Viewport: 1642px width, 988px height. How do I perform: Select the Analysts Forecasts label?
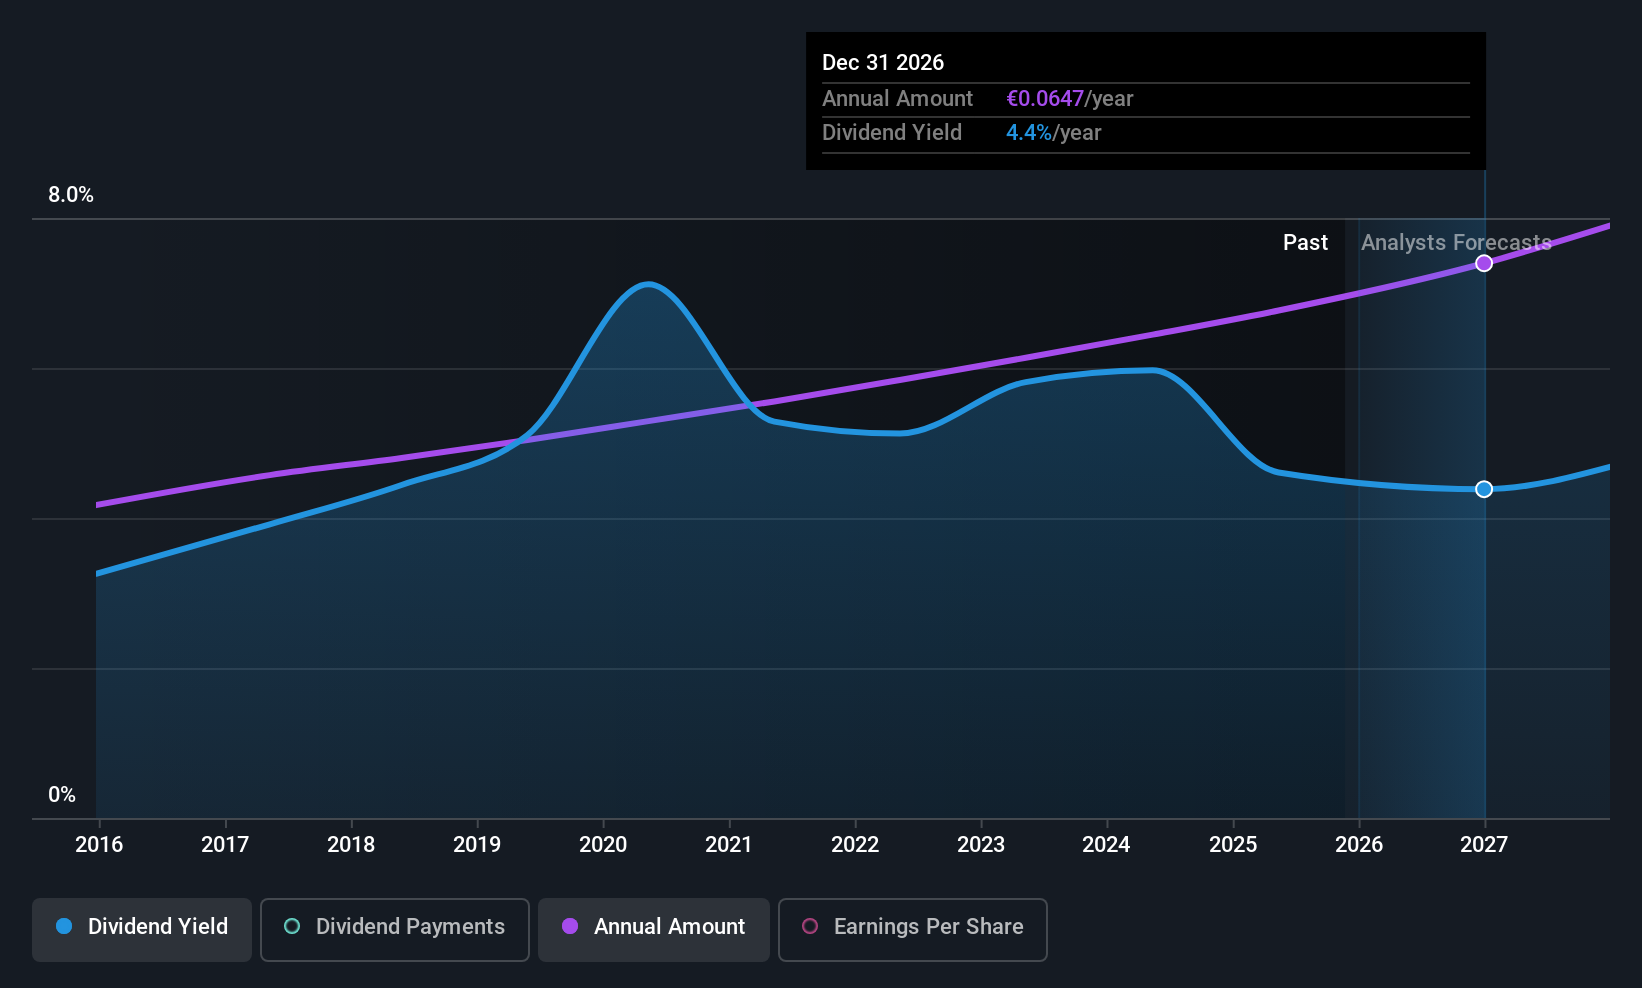click(x=1455, y=242)
